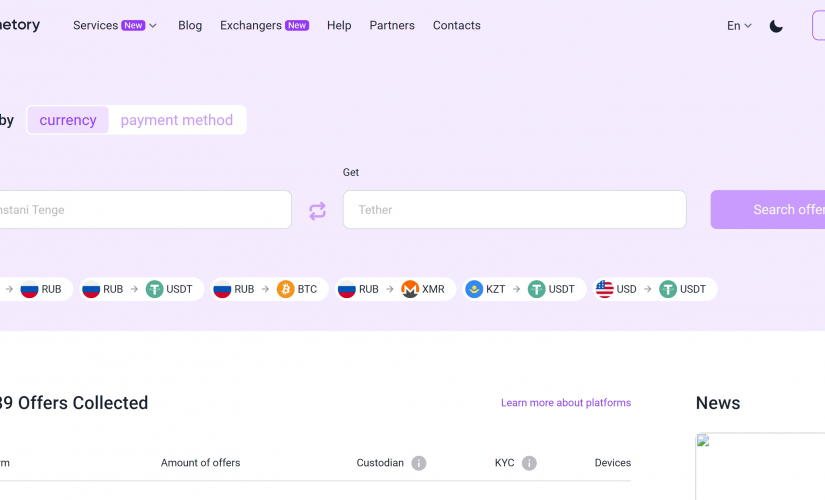Click the Amount of offers column header
Screen dimensions: 825x500
tap(200, 463)
